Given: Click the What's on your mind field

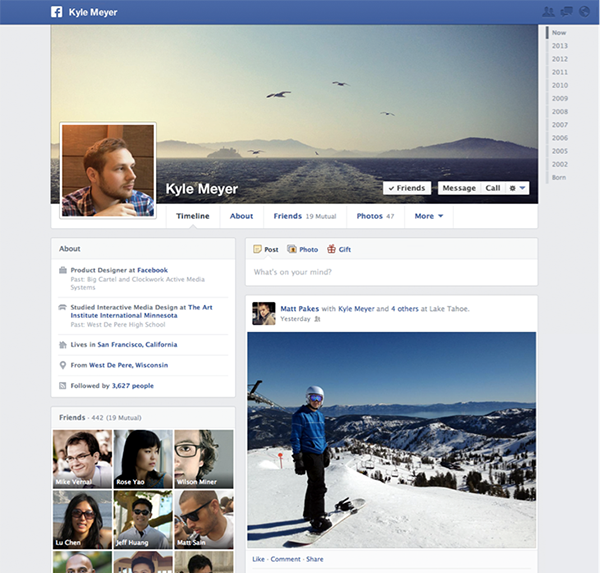Looking at the screenshot, I should click(391, 272).
